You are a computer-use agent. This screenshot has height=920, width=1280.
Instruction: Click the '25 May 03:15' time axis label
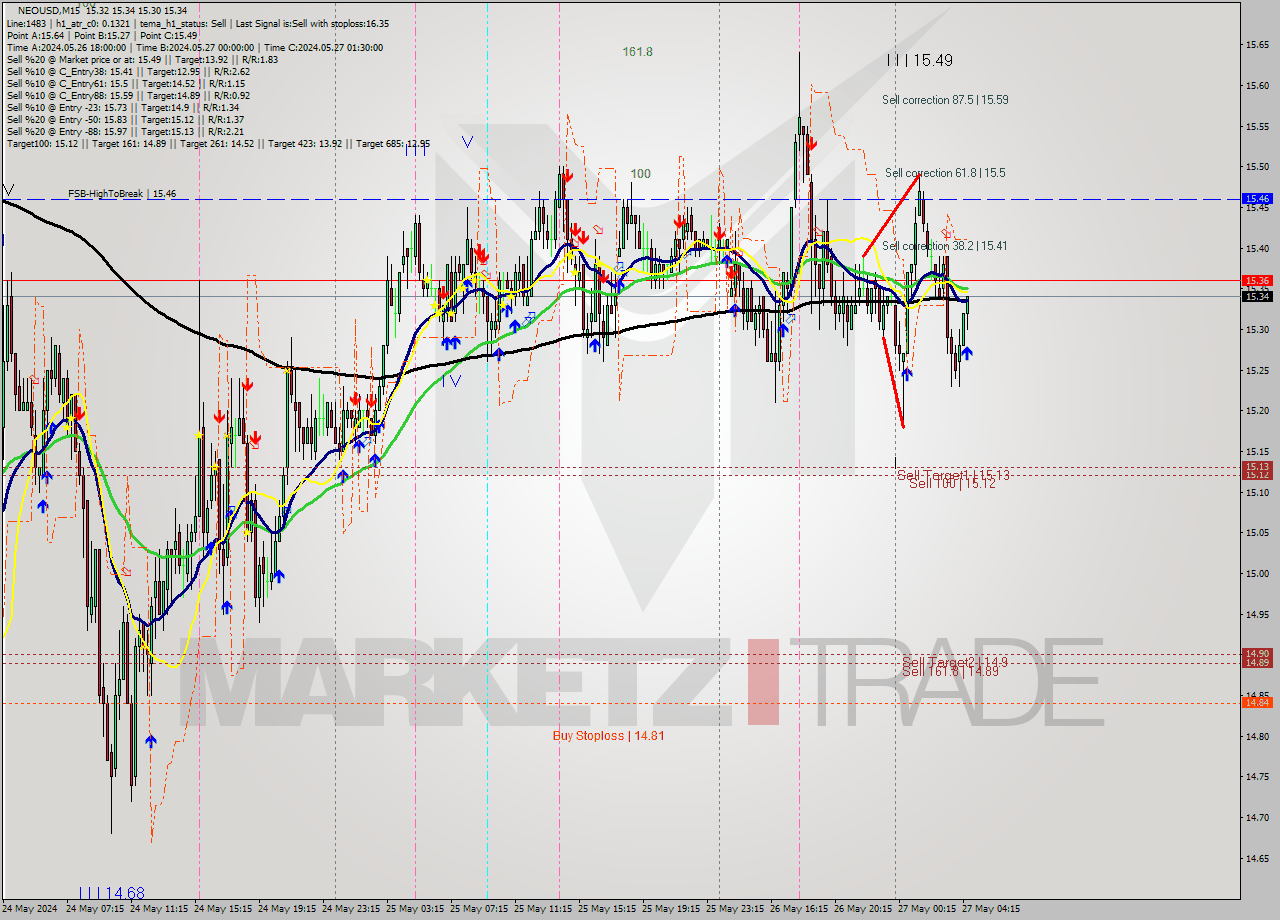[x=415, y=909]
